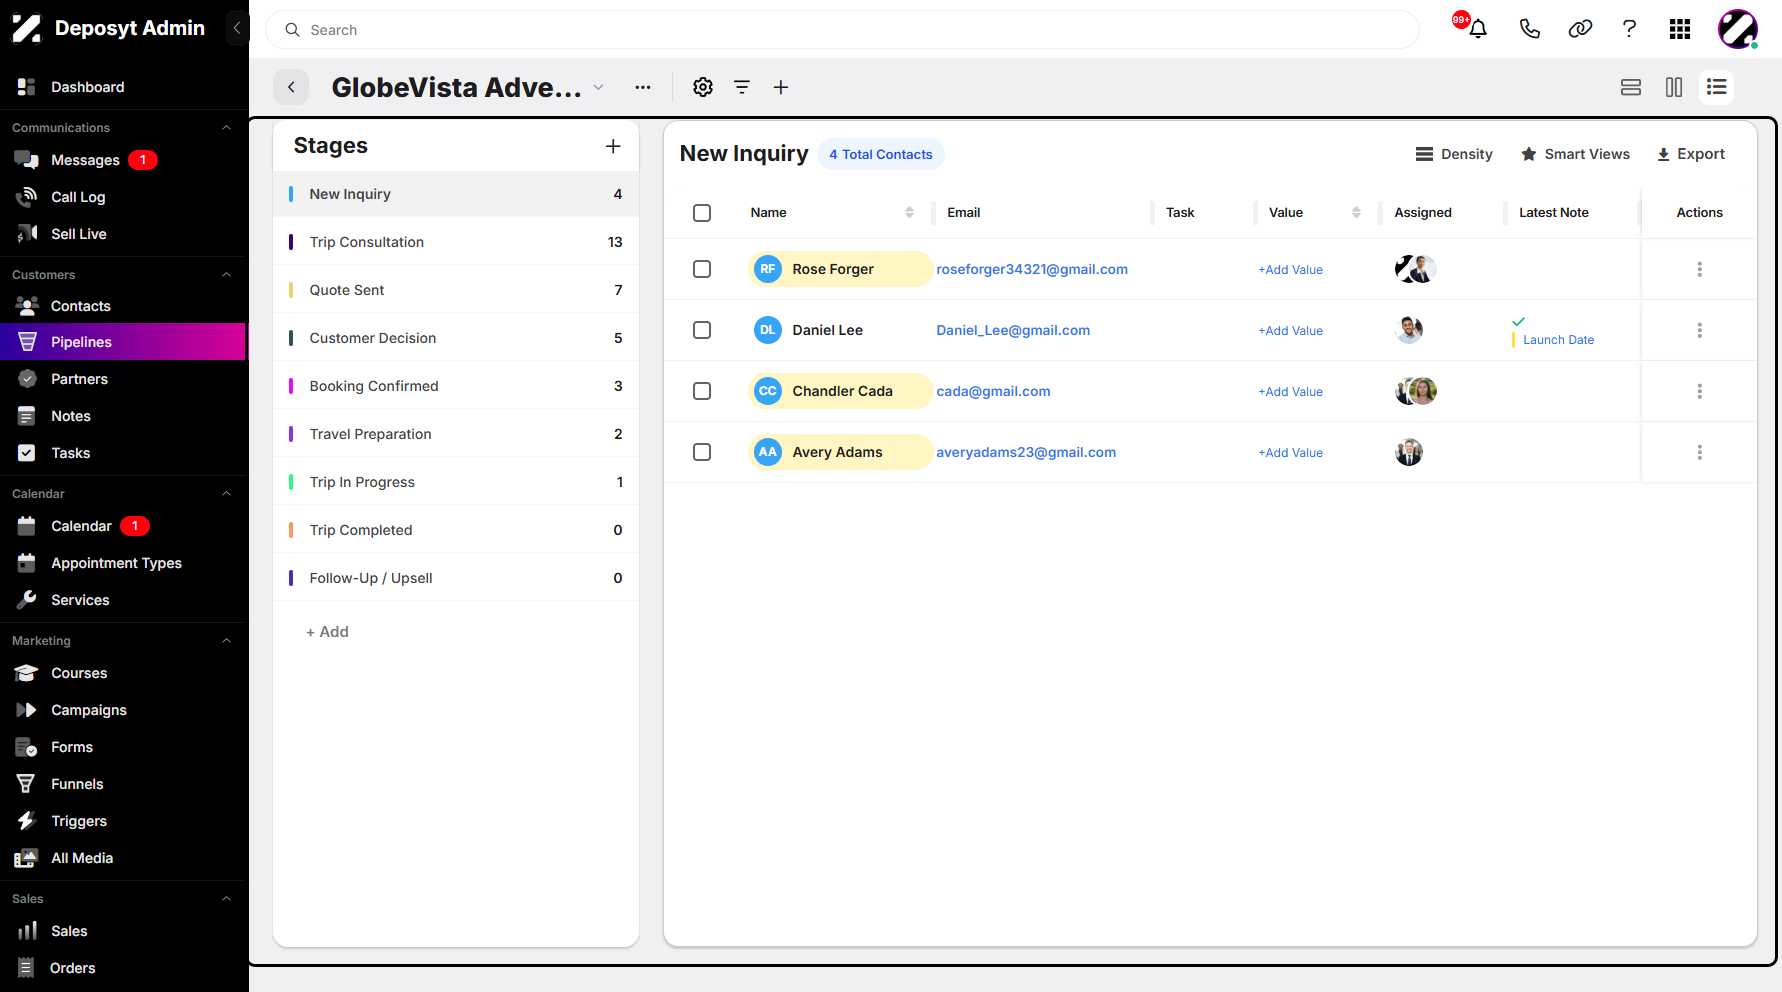Open the pipeline three-dots menu

click(x=643, y=87)
